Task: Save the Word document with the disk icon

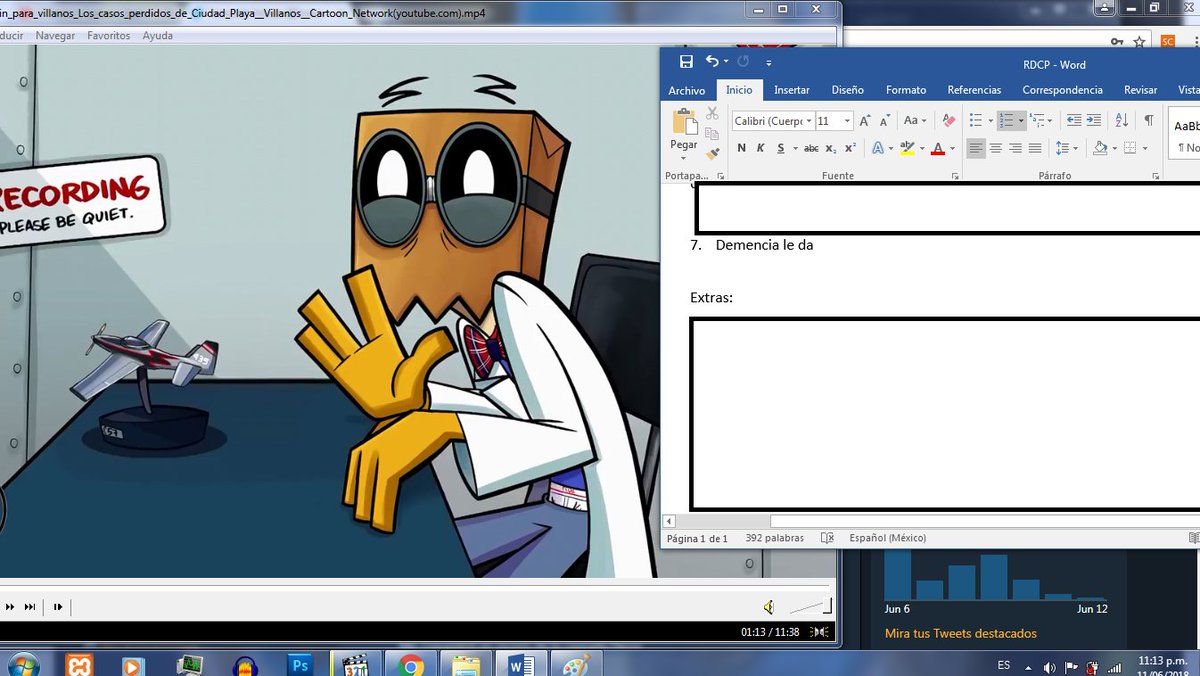Action: coord(686,62)
